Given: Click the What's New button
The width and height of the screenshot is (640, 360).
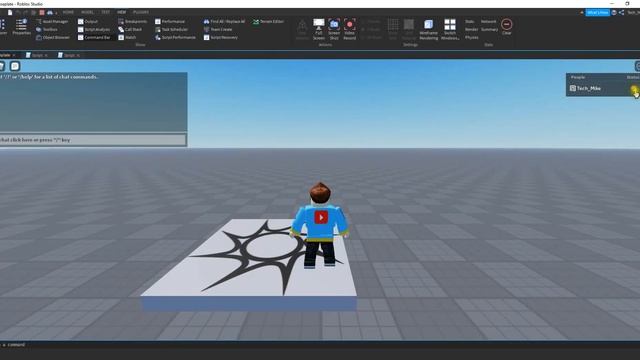Looking at the screenshot, I should tap(598, 13).
